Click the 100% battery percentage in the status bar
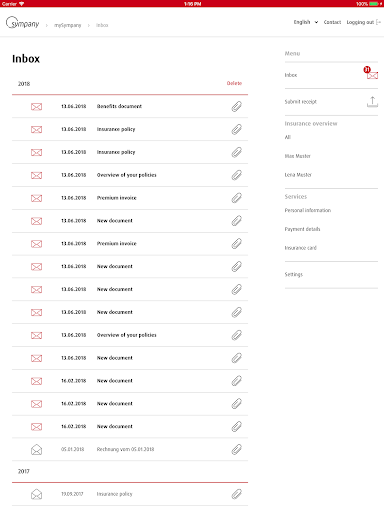Image resolution: width=384 pixels, height=512 pixels. click(x=362, y=4)
